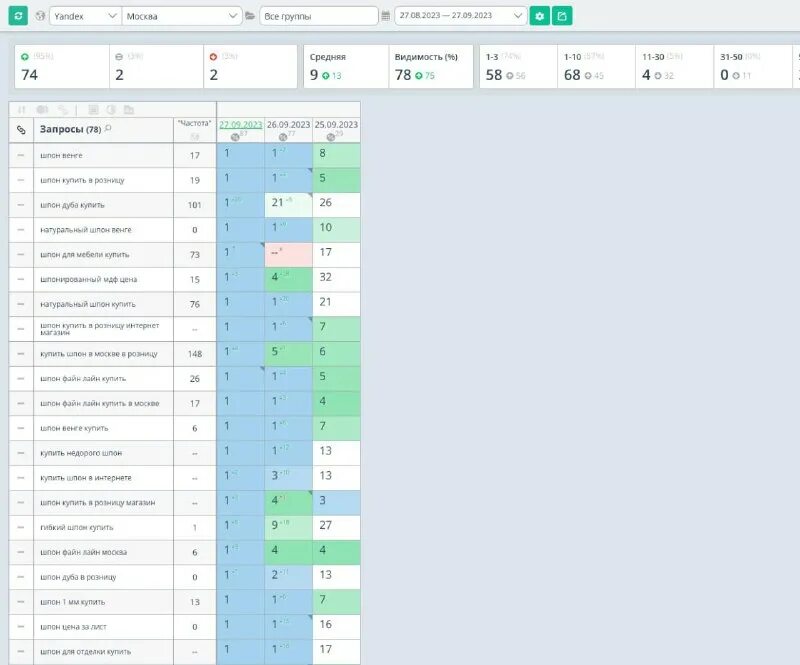This screenshot has height=665, width=800.
Task: Select the Средняя position summary card
Action: pos(346,66)
